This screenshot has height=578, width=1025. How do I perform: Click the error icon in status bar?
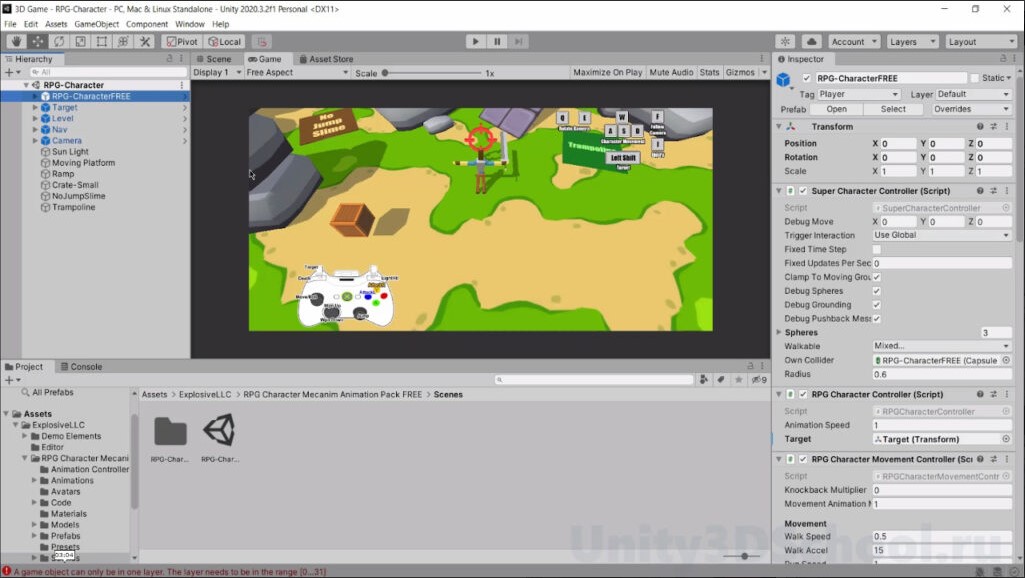coord(7,571)
